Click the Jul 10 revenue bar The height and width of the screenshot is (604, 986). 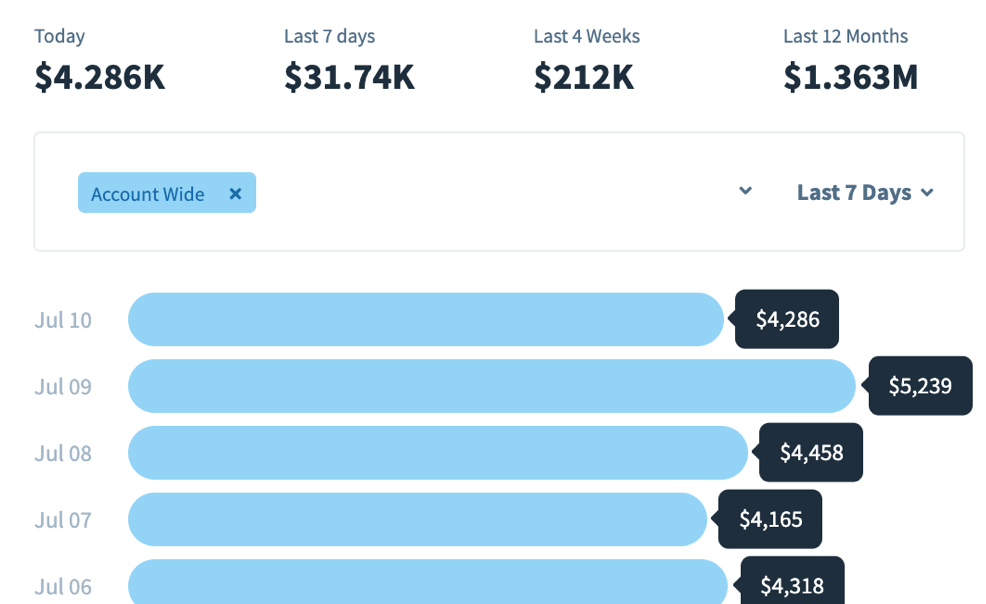425,320
